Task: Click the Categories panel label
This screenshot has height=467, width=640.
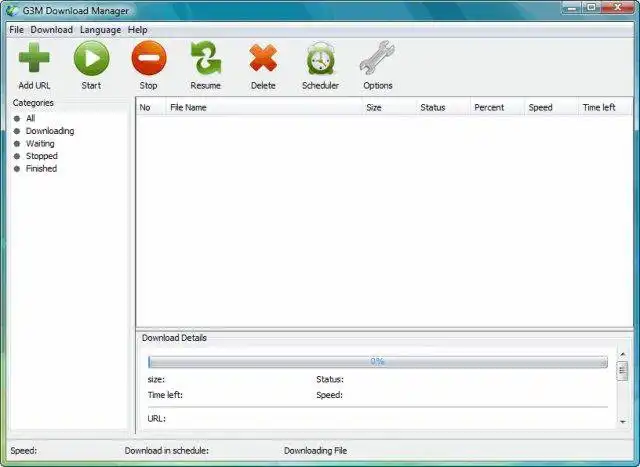Action: 33,103
